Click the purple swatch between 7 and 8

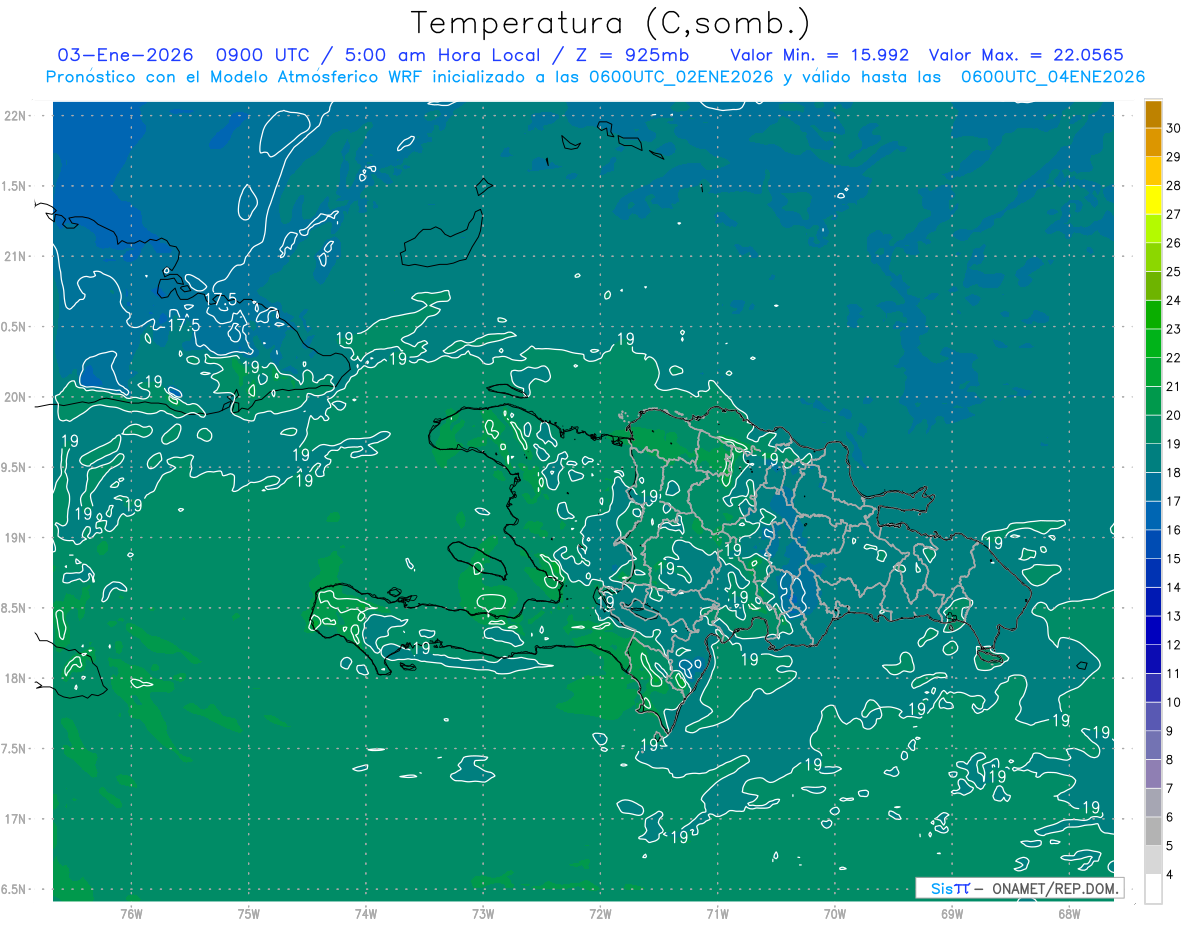click(x=1153, y=774)
